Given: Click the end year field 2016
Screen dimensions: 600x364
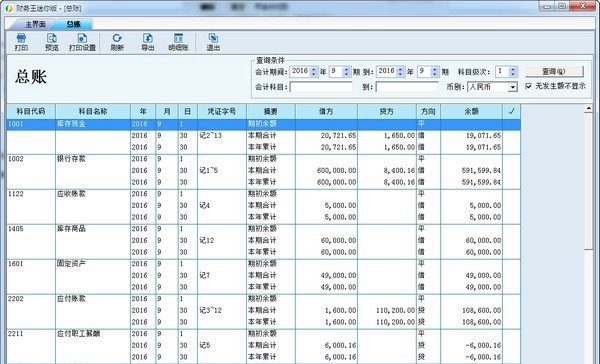Looking at the screenshot, I should 386,72.
